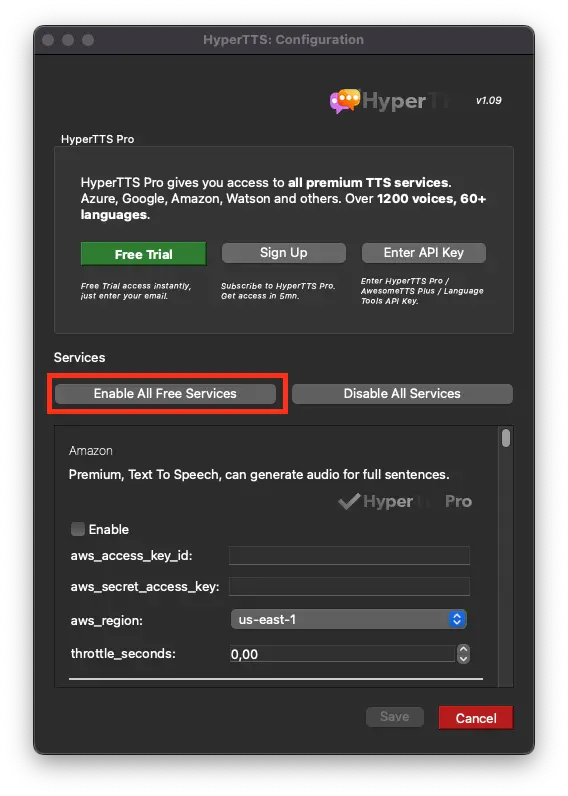Click the 'Premium, Text To Speech' description
Screen dimensions: 568x796
(x=259, y=475)
